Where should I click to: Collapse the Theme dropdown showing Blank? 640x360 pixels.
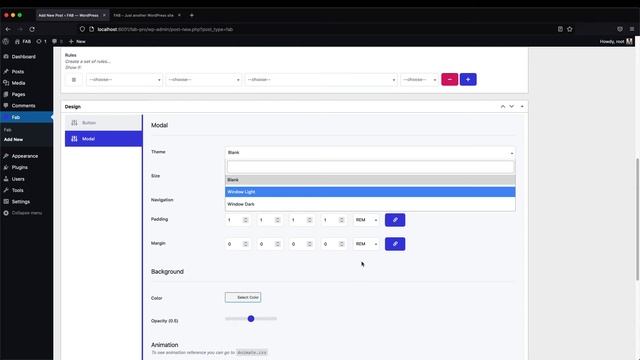point(370,152)
